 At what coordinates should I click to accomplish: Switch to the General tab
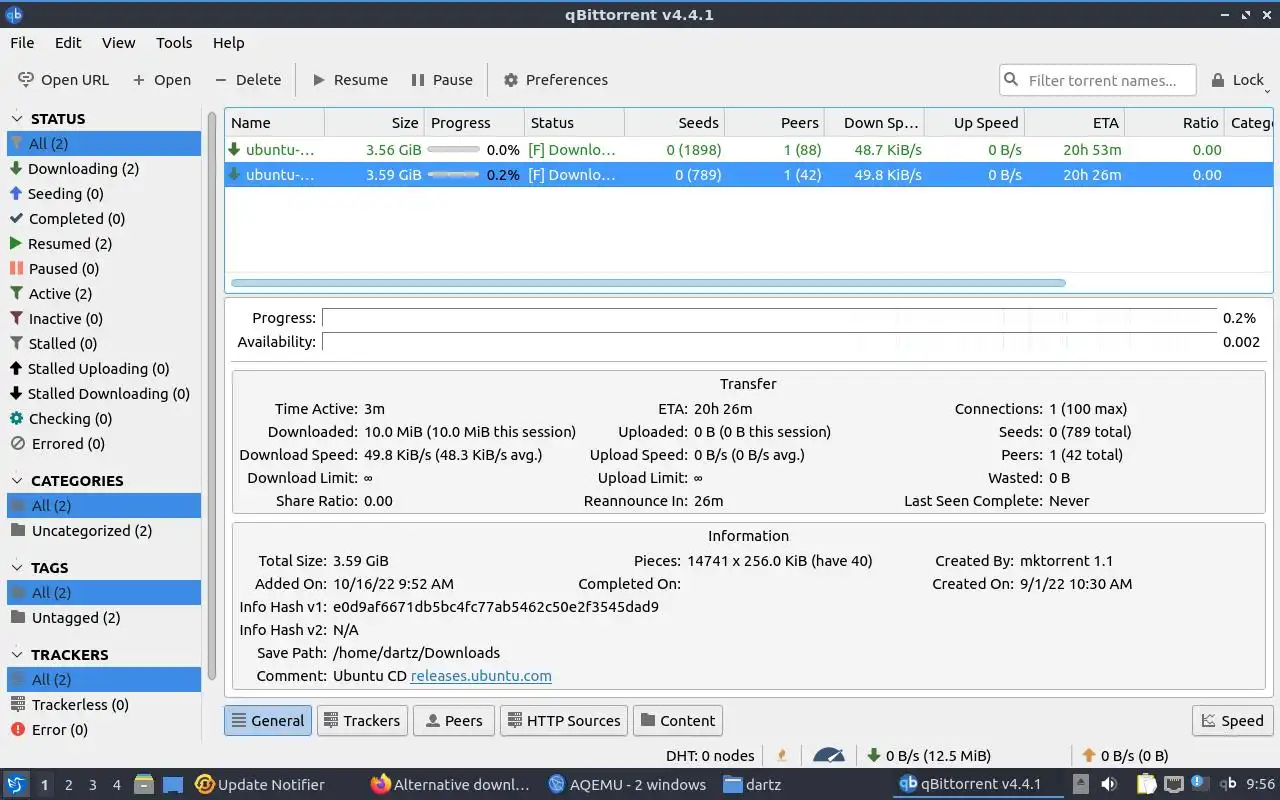(268, 721)
